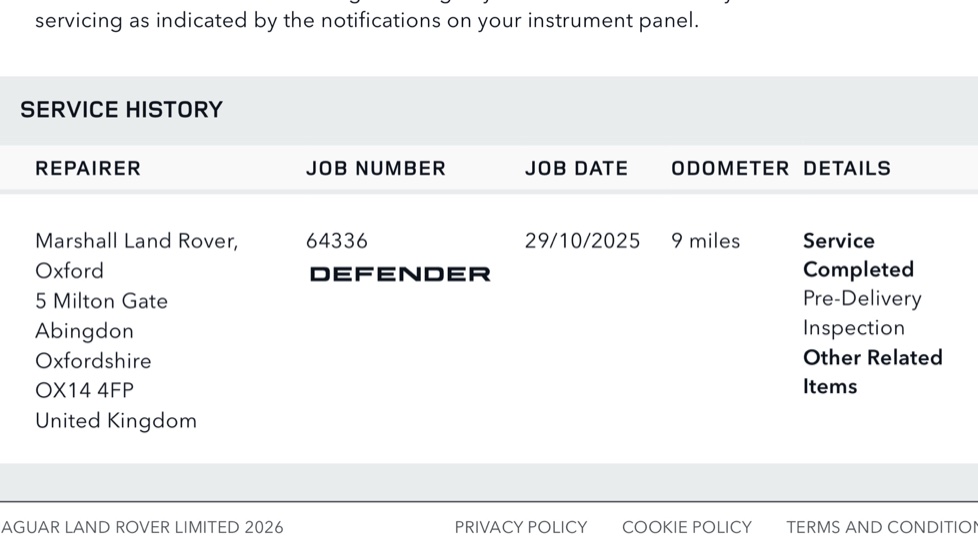Select the job date 29/10/2025
The width and height of the screenshot is (978, 550).
pos(582,241)
